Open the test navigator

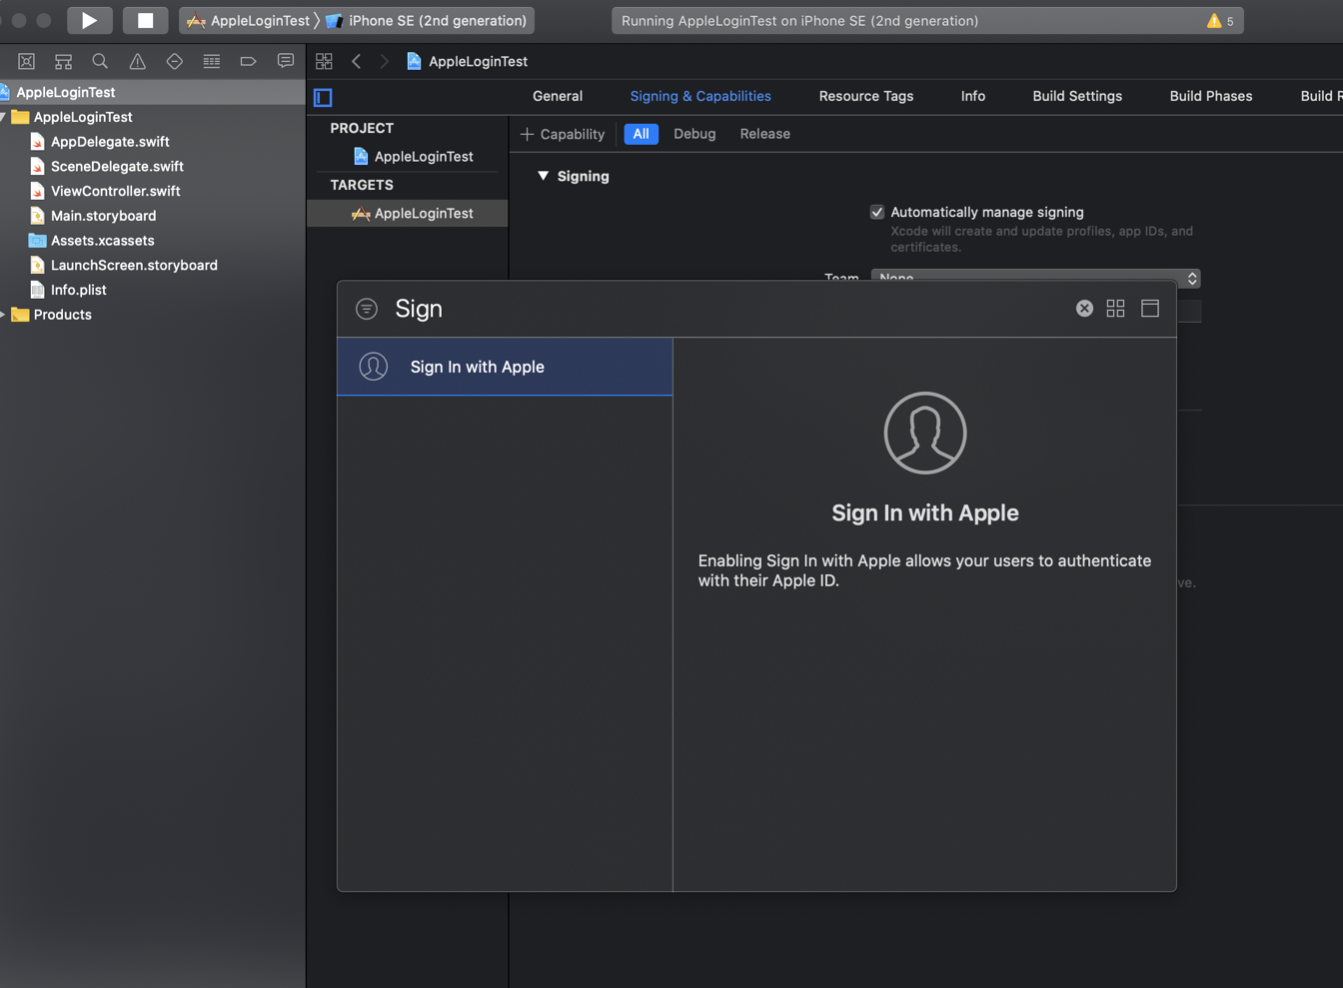point(174,61)
